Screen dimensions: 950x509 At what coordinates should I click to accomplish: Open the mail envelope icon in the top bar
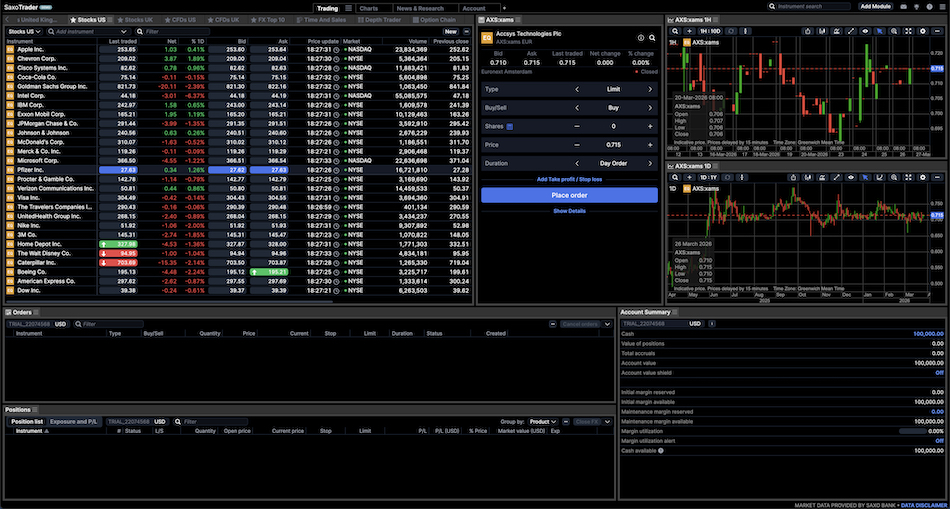(903, 7)
